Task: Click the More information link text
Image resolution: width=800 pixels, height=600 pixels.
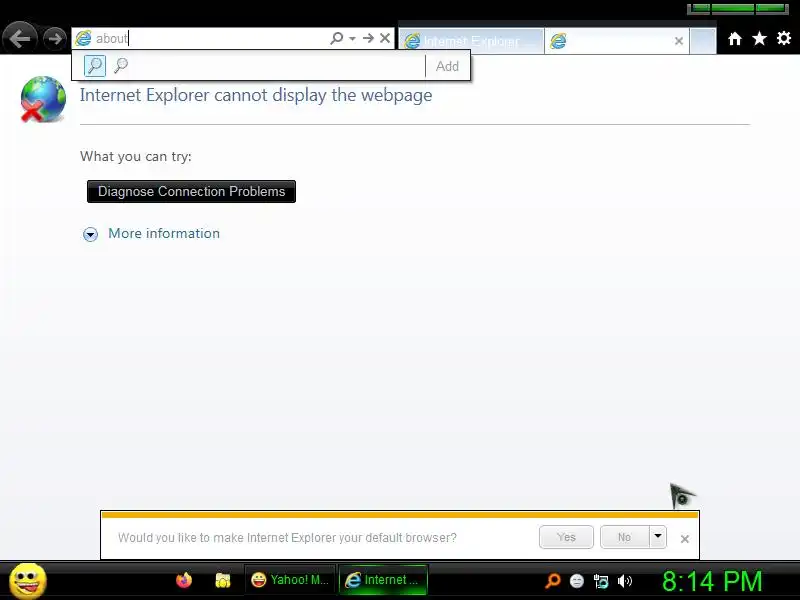Action: 164,233
